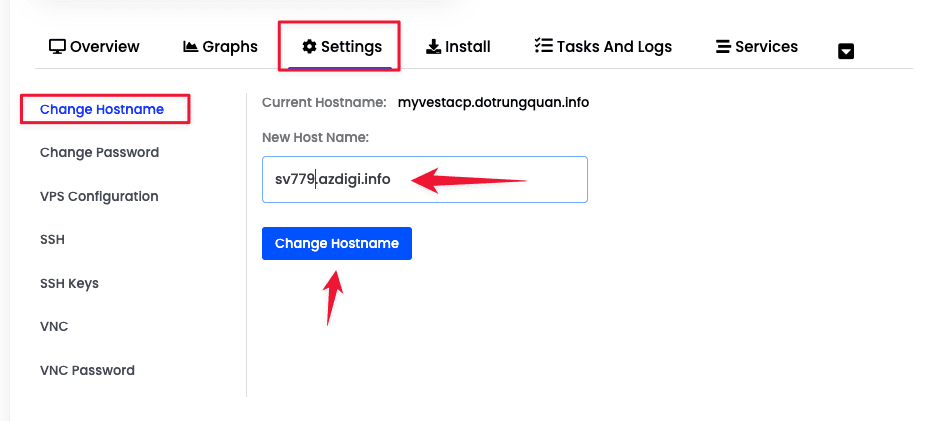The image size is (938, 421).
Task: Click the checklist icon beside Tasks And Logs
Action: point(543,47)
